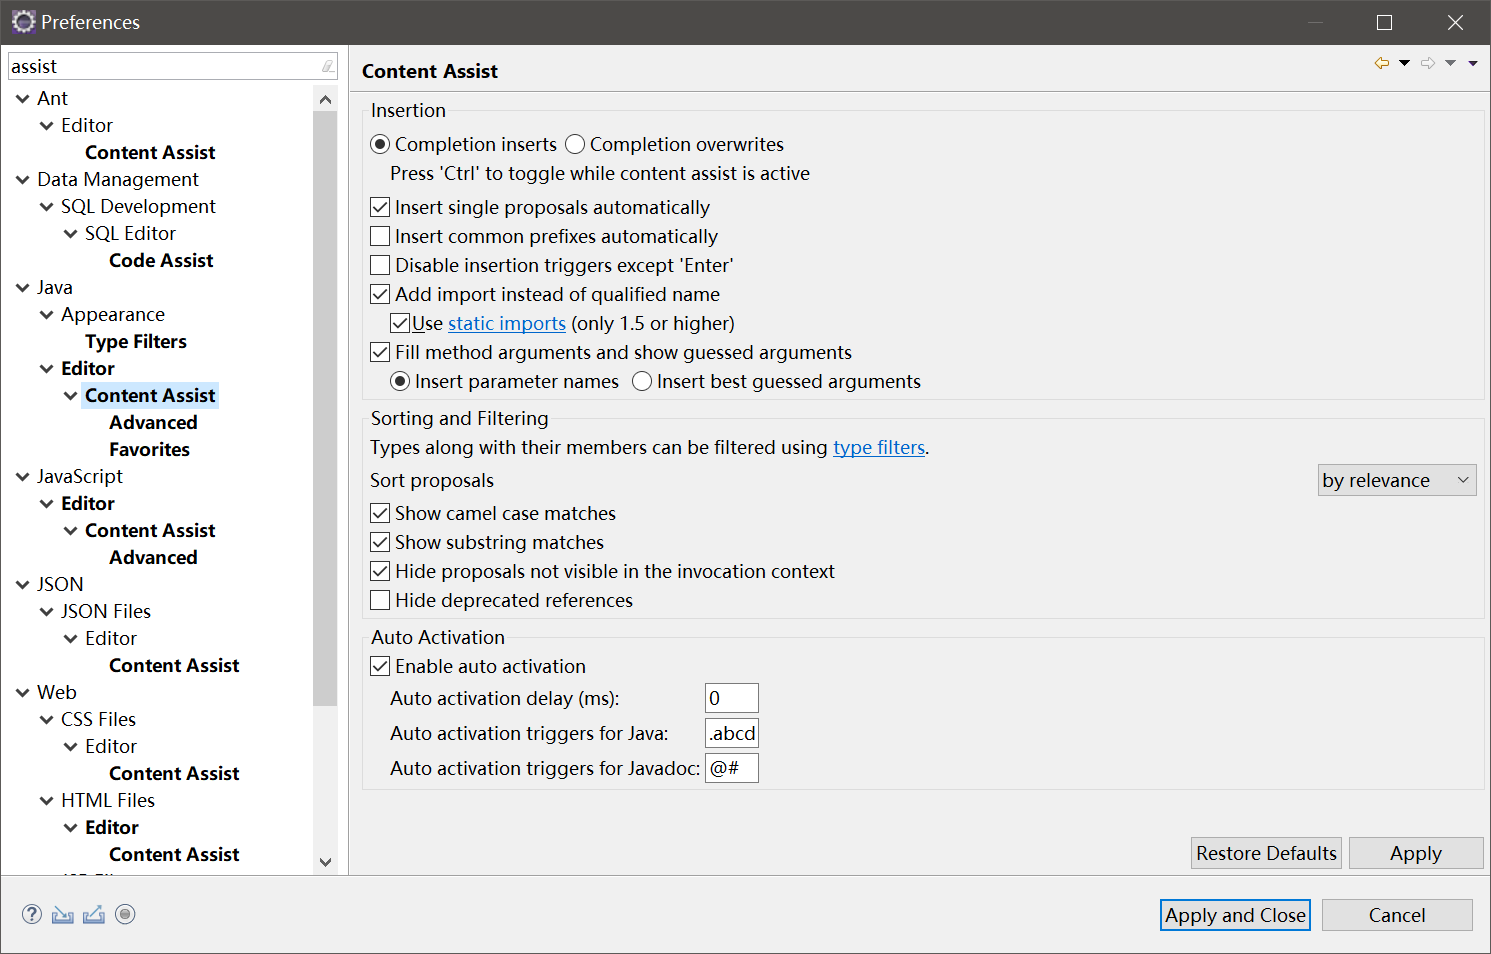Collapse the Data Management node
The height and width of the screenshot is (954, 1491).
click(23, 180)
